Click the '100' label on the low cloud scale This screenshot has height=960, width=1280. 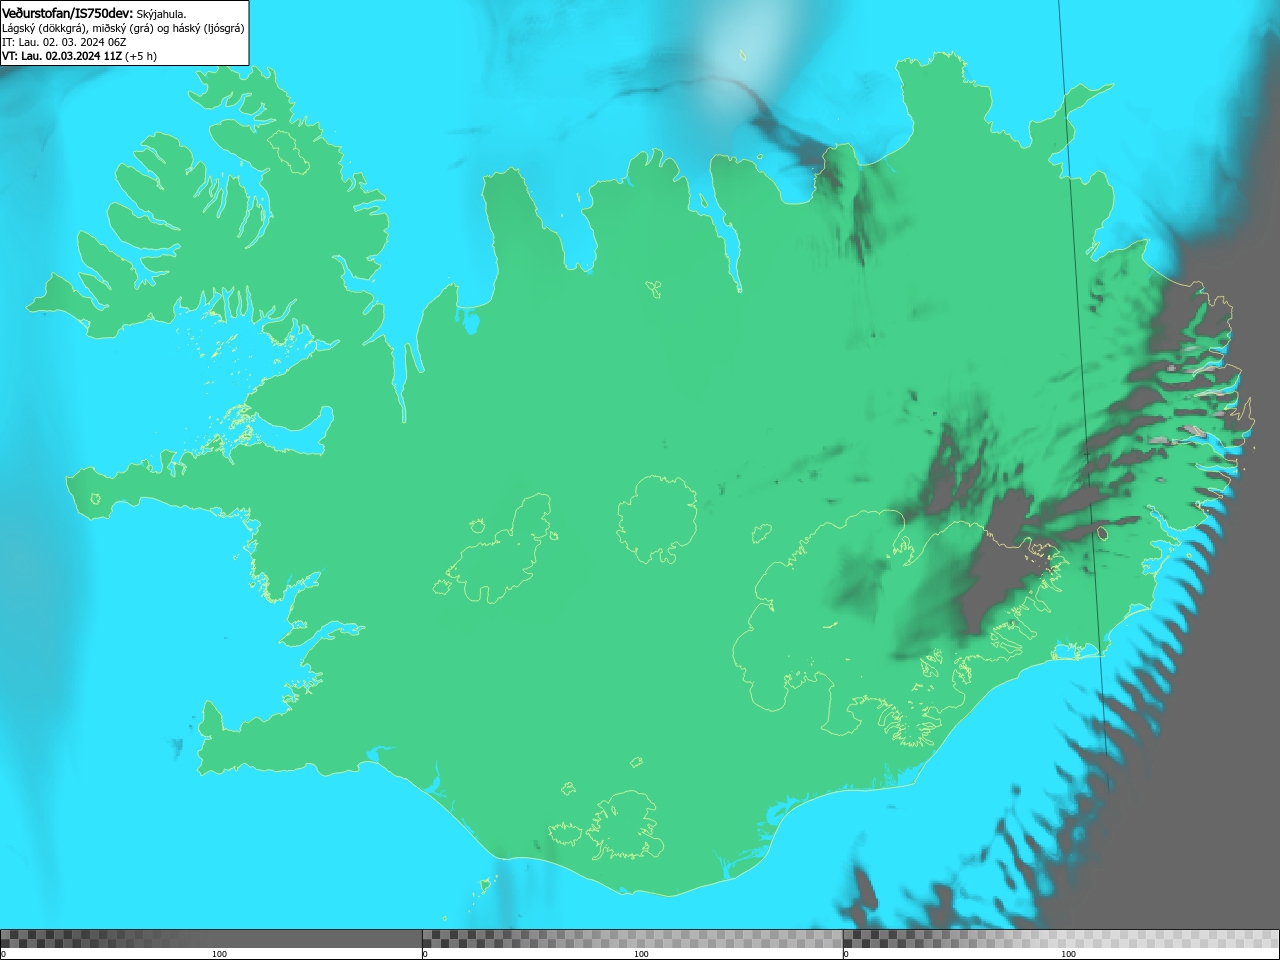point(219,954)
